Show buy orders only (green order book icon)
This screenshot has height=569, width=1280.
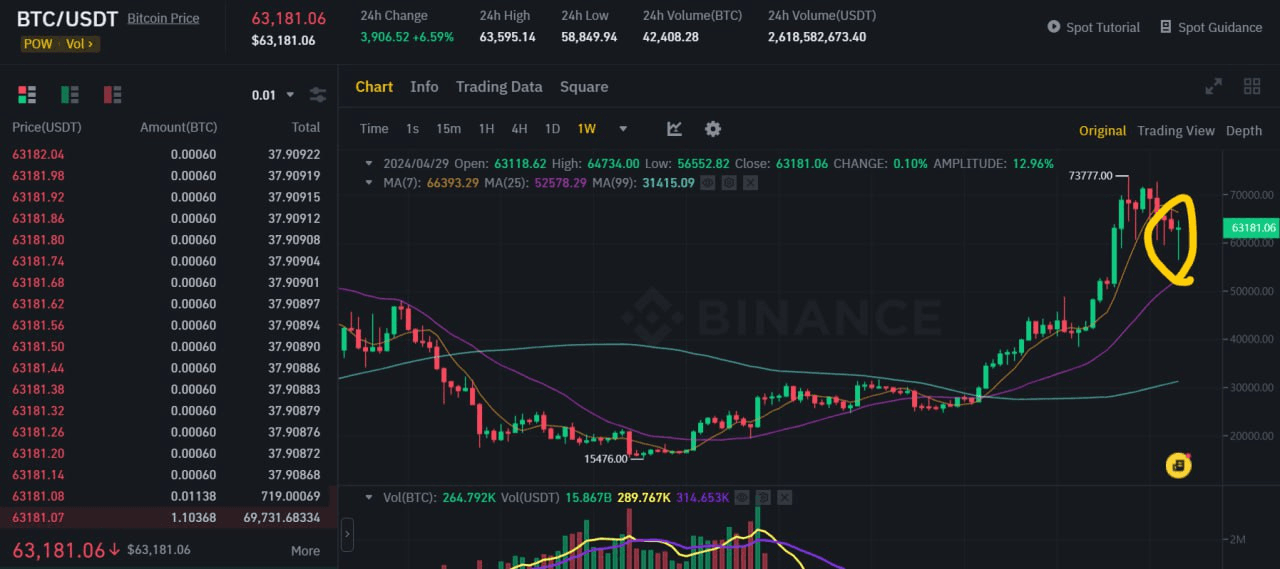tap(70, 95)
